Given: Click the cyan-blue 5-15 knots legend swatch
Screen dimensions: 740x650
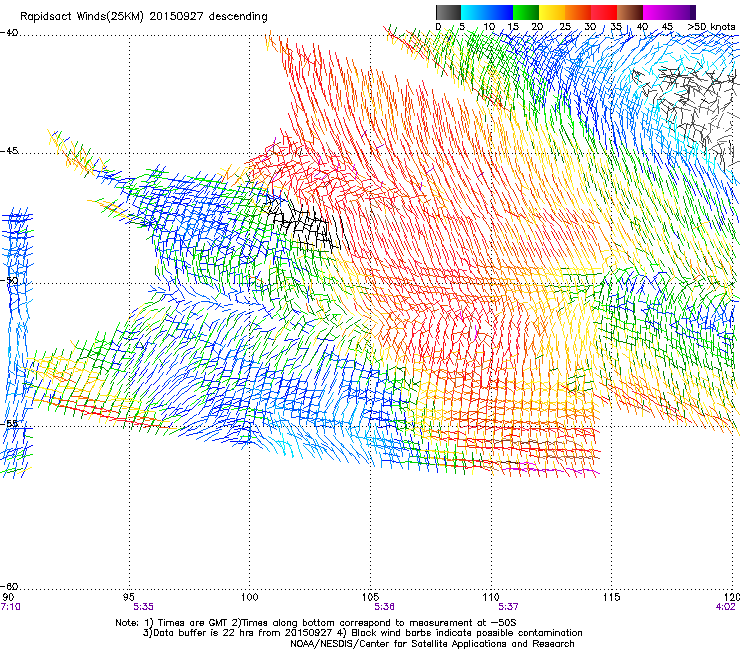Looking at the screenshot, I should [487, 12].
